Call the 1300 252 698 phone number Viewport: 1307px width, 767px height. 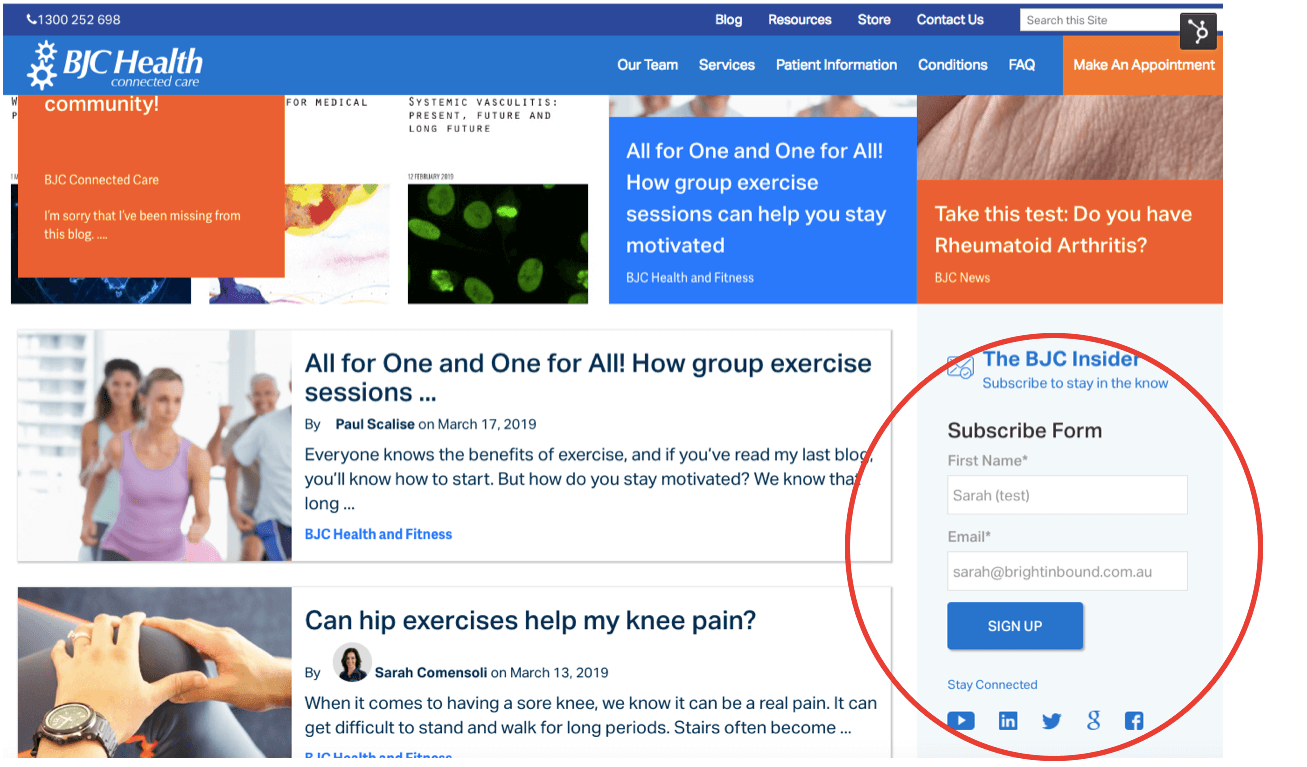click(73, 19)
